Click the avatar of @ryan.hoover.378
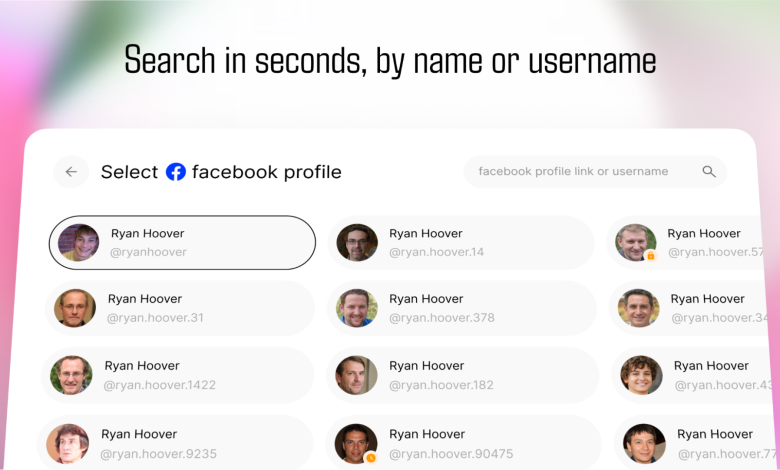This screenshot has height=470, width=780. 357,308
